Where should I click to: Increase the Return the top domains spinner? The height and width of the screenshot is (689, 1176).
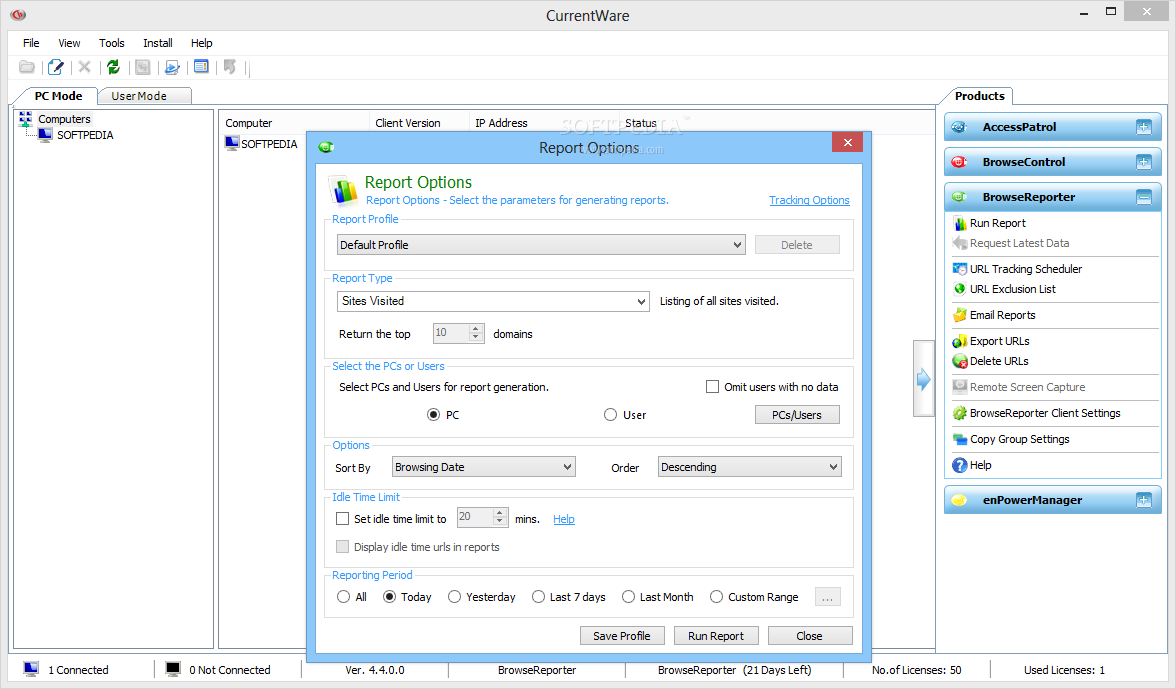tap(476, 328)
